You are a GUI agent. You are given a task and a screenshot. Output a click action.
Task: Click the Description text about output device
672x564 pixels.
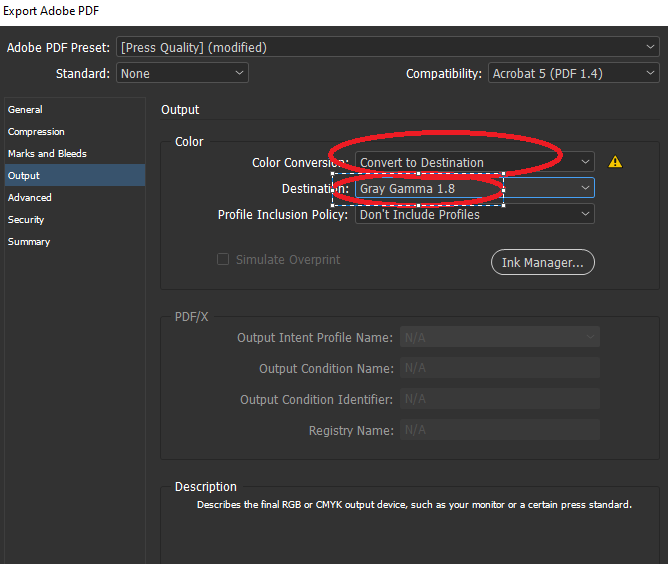(414, 504)
